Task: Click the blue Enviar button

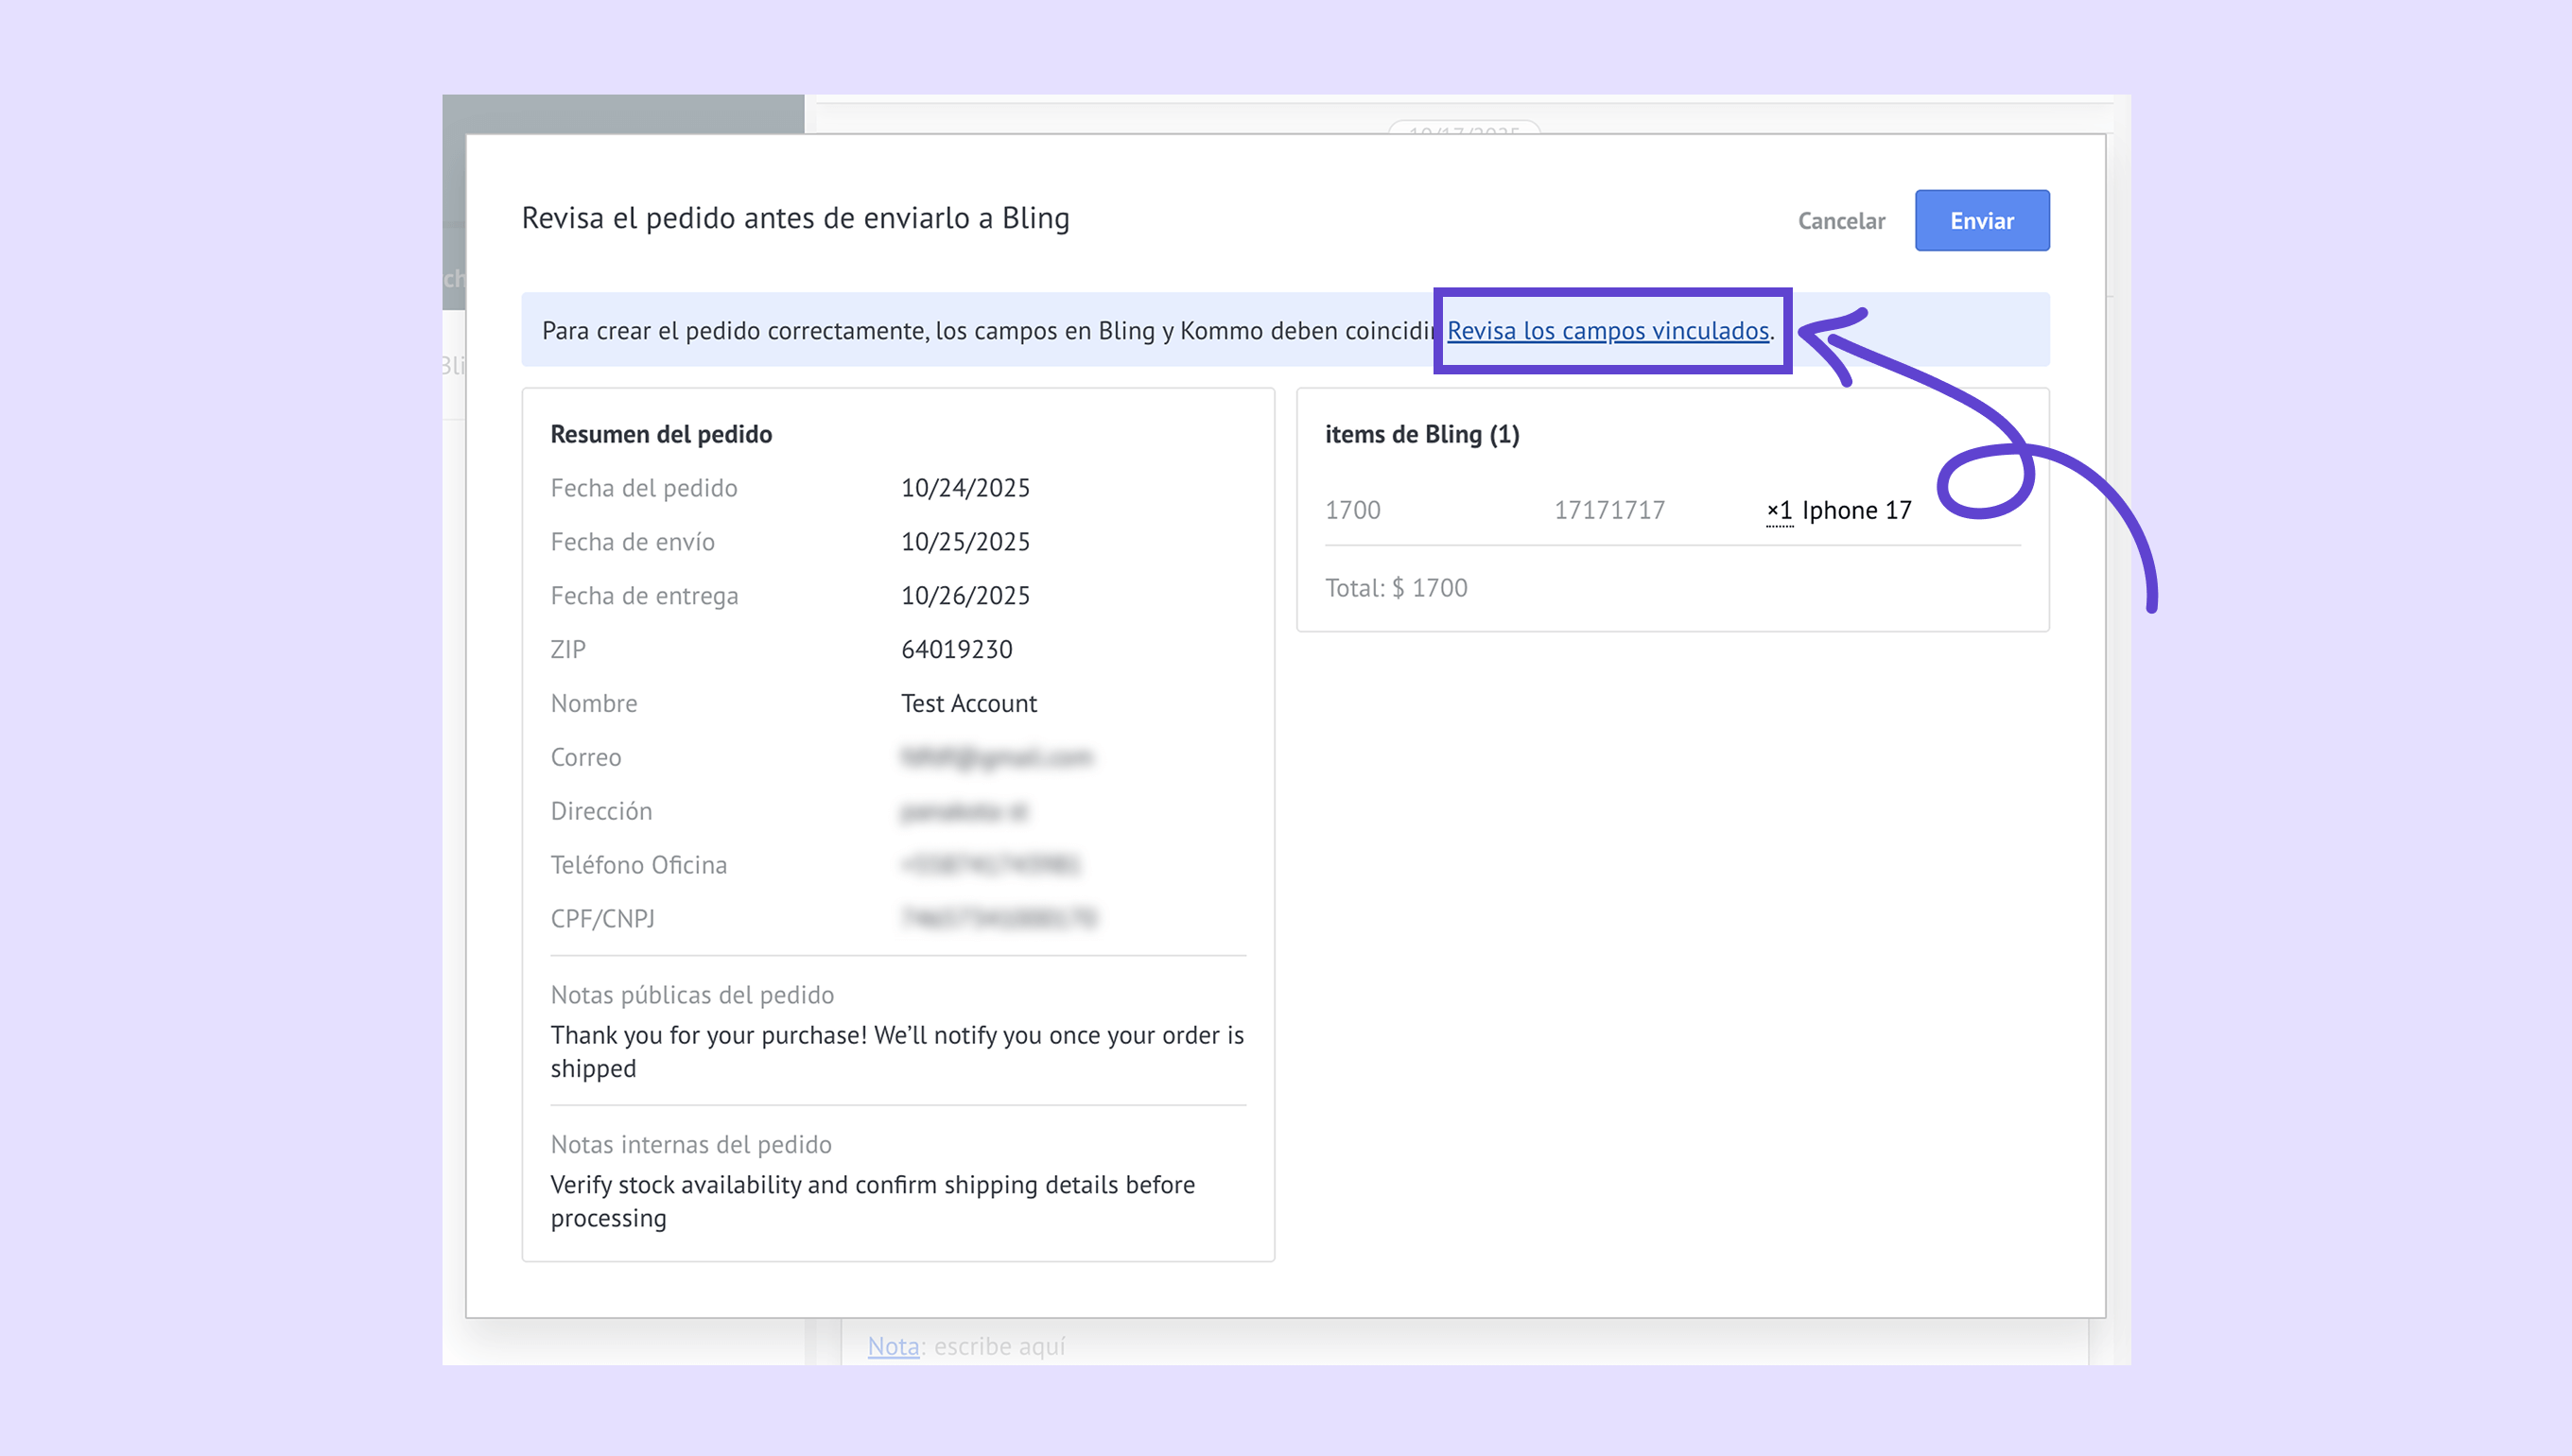Action: 1981,221
